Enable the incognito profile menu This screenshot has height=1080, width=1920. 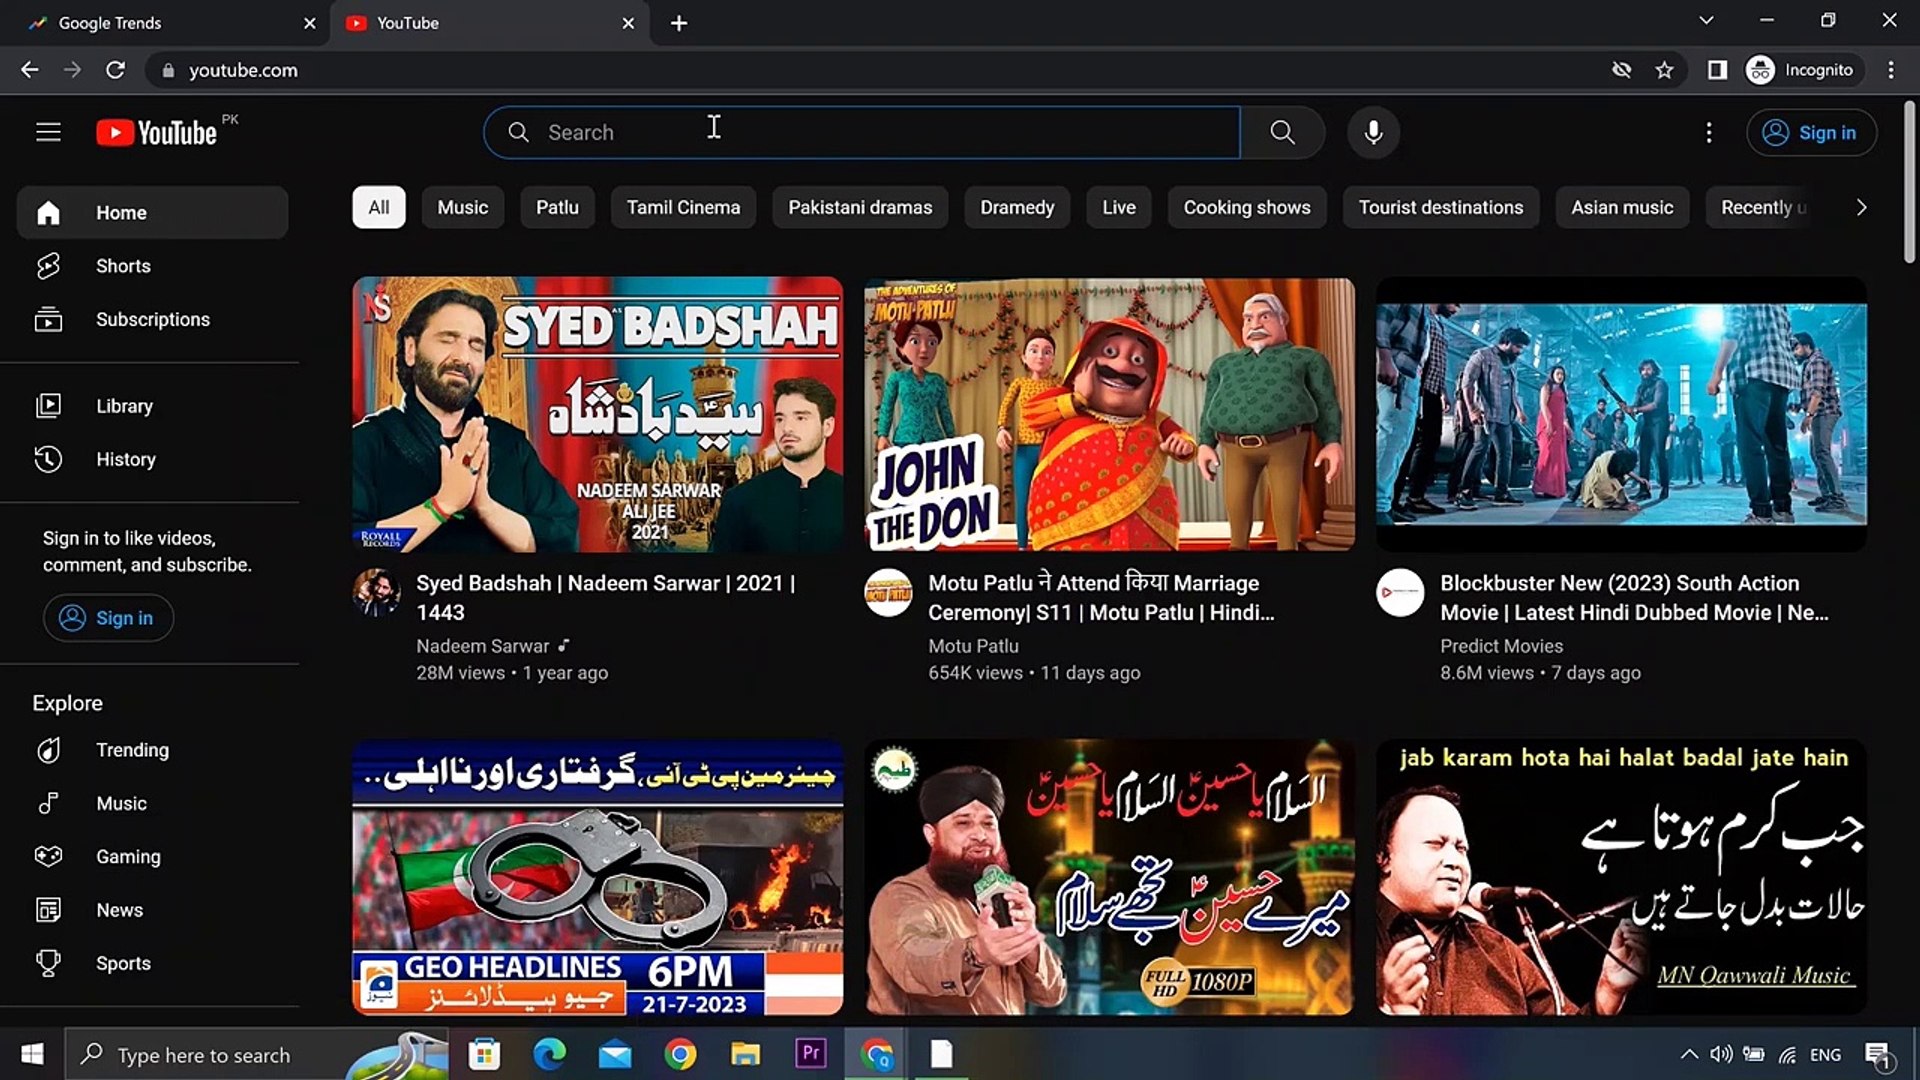[x=1801, y=70]
